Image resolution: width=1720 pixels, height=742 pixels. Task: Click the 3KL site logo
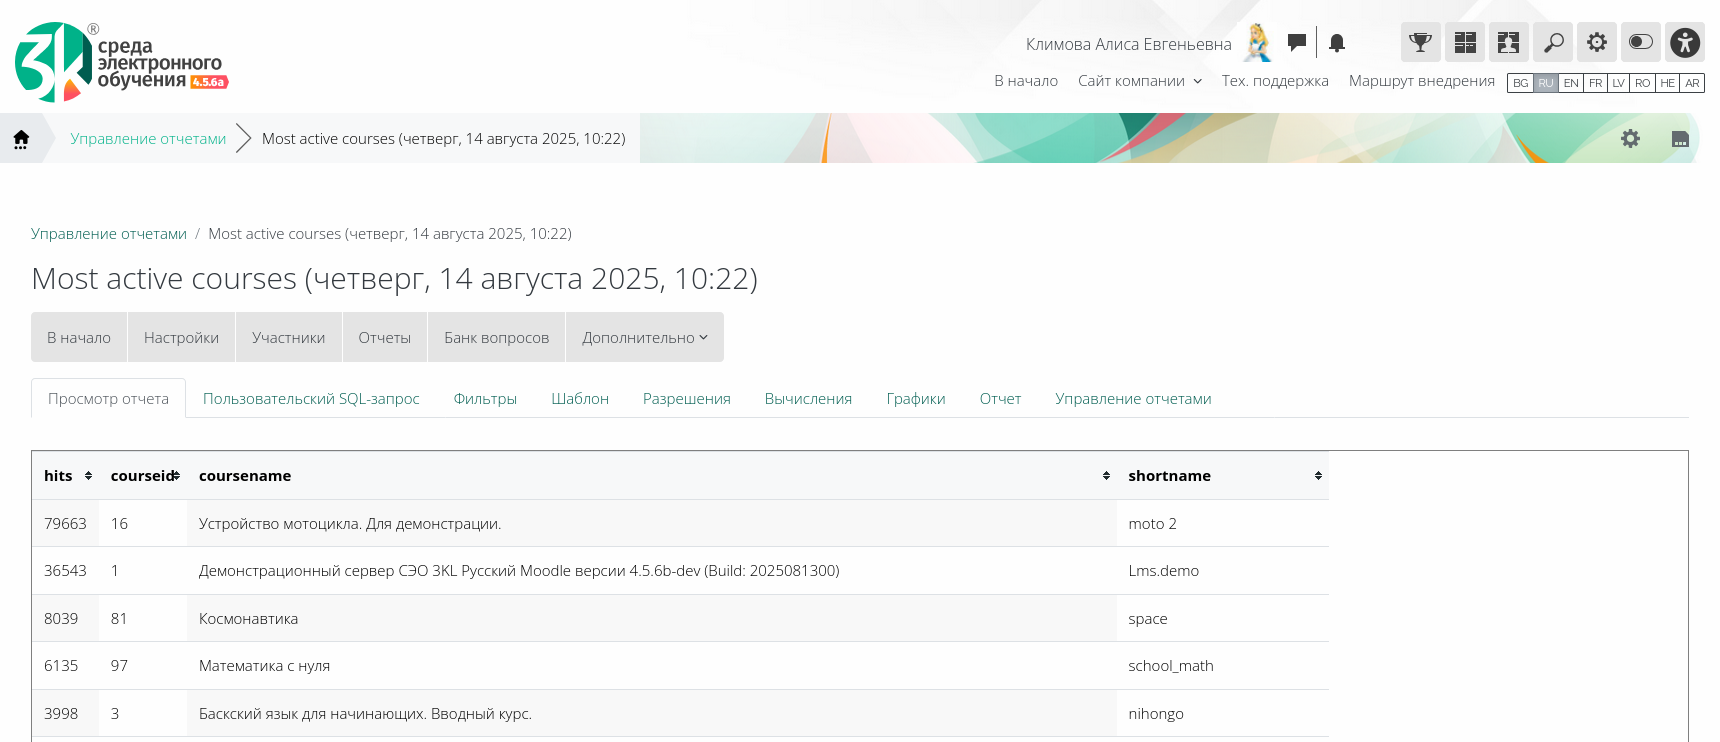(120, 62)
